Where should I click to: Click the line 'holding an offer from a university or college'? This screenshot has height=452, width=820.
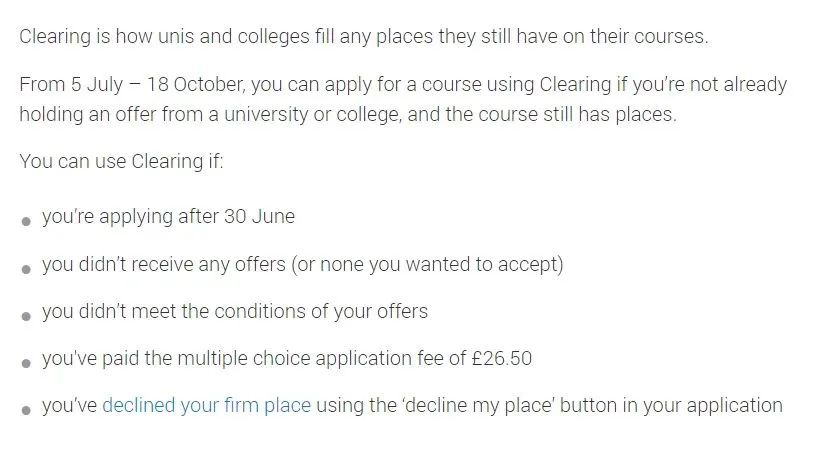[210, 114]
